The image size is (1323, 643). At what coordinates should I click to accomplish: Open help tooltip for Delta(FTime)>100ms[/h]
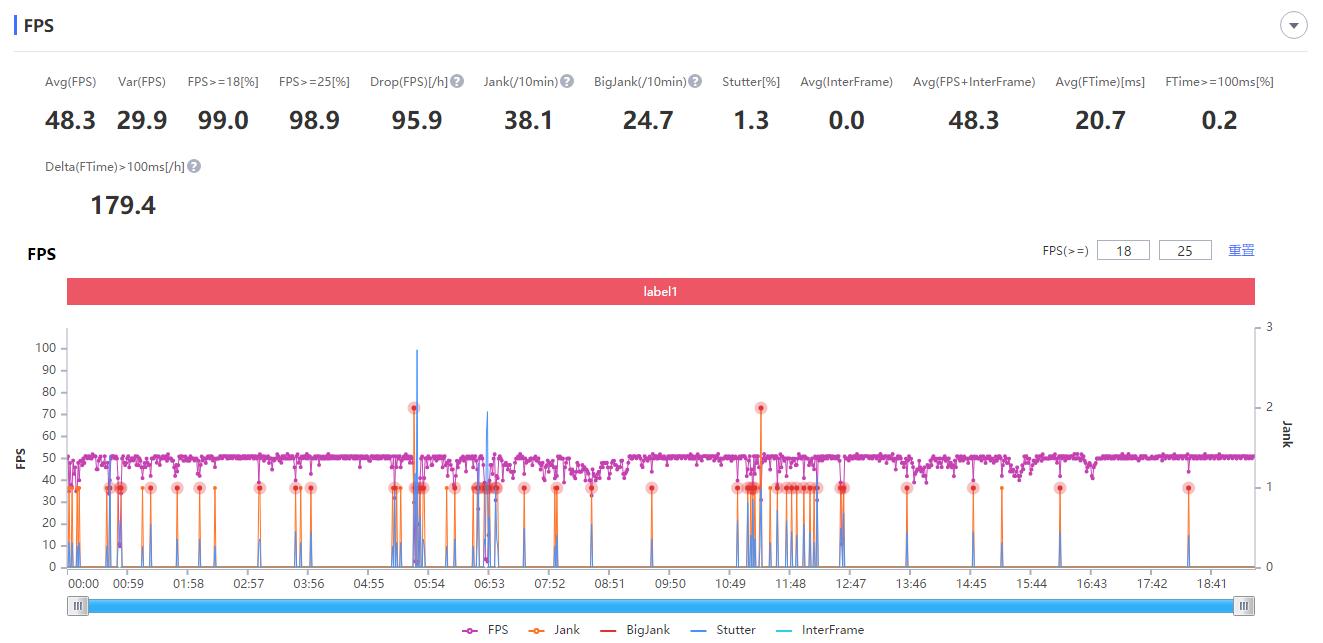coord(194,167)
